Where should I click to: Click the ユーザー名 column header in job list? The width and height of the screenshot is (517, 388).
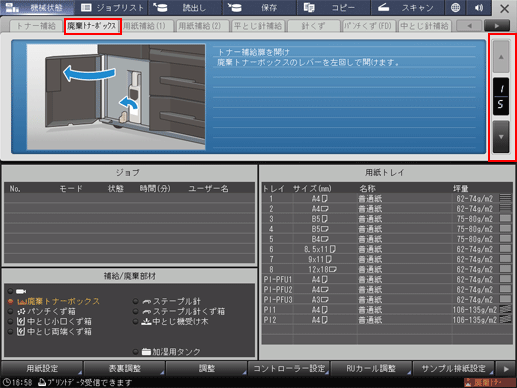coord(208,189)
